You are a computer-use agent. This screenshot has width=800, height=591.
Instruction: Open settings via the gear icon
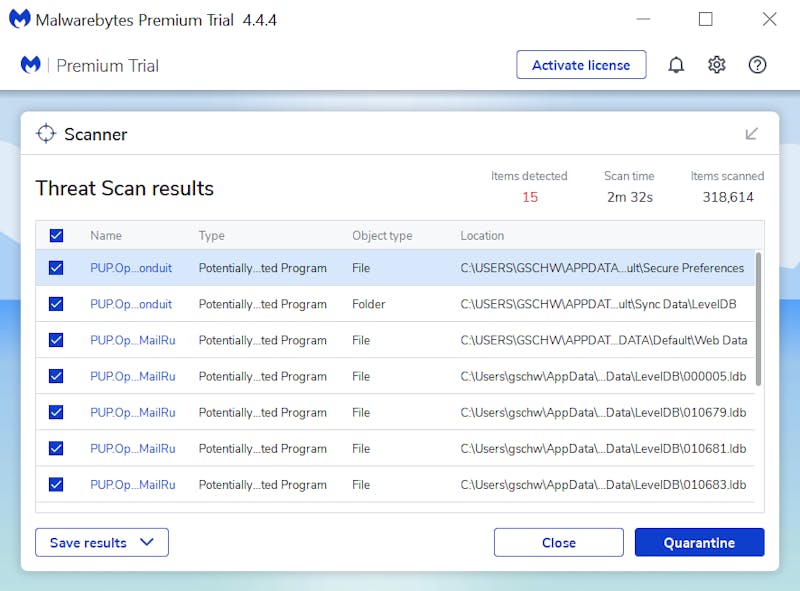(x=717, y=65)
